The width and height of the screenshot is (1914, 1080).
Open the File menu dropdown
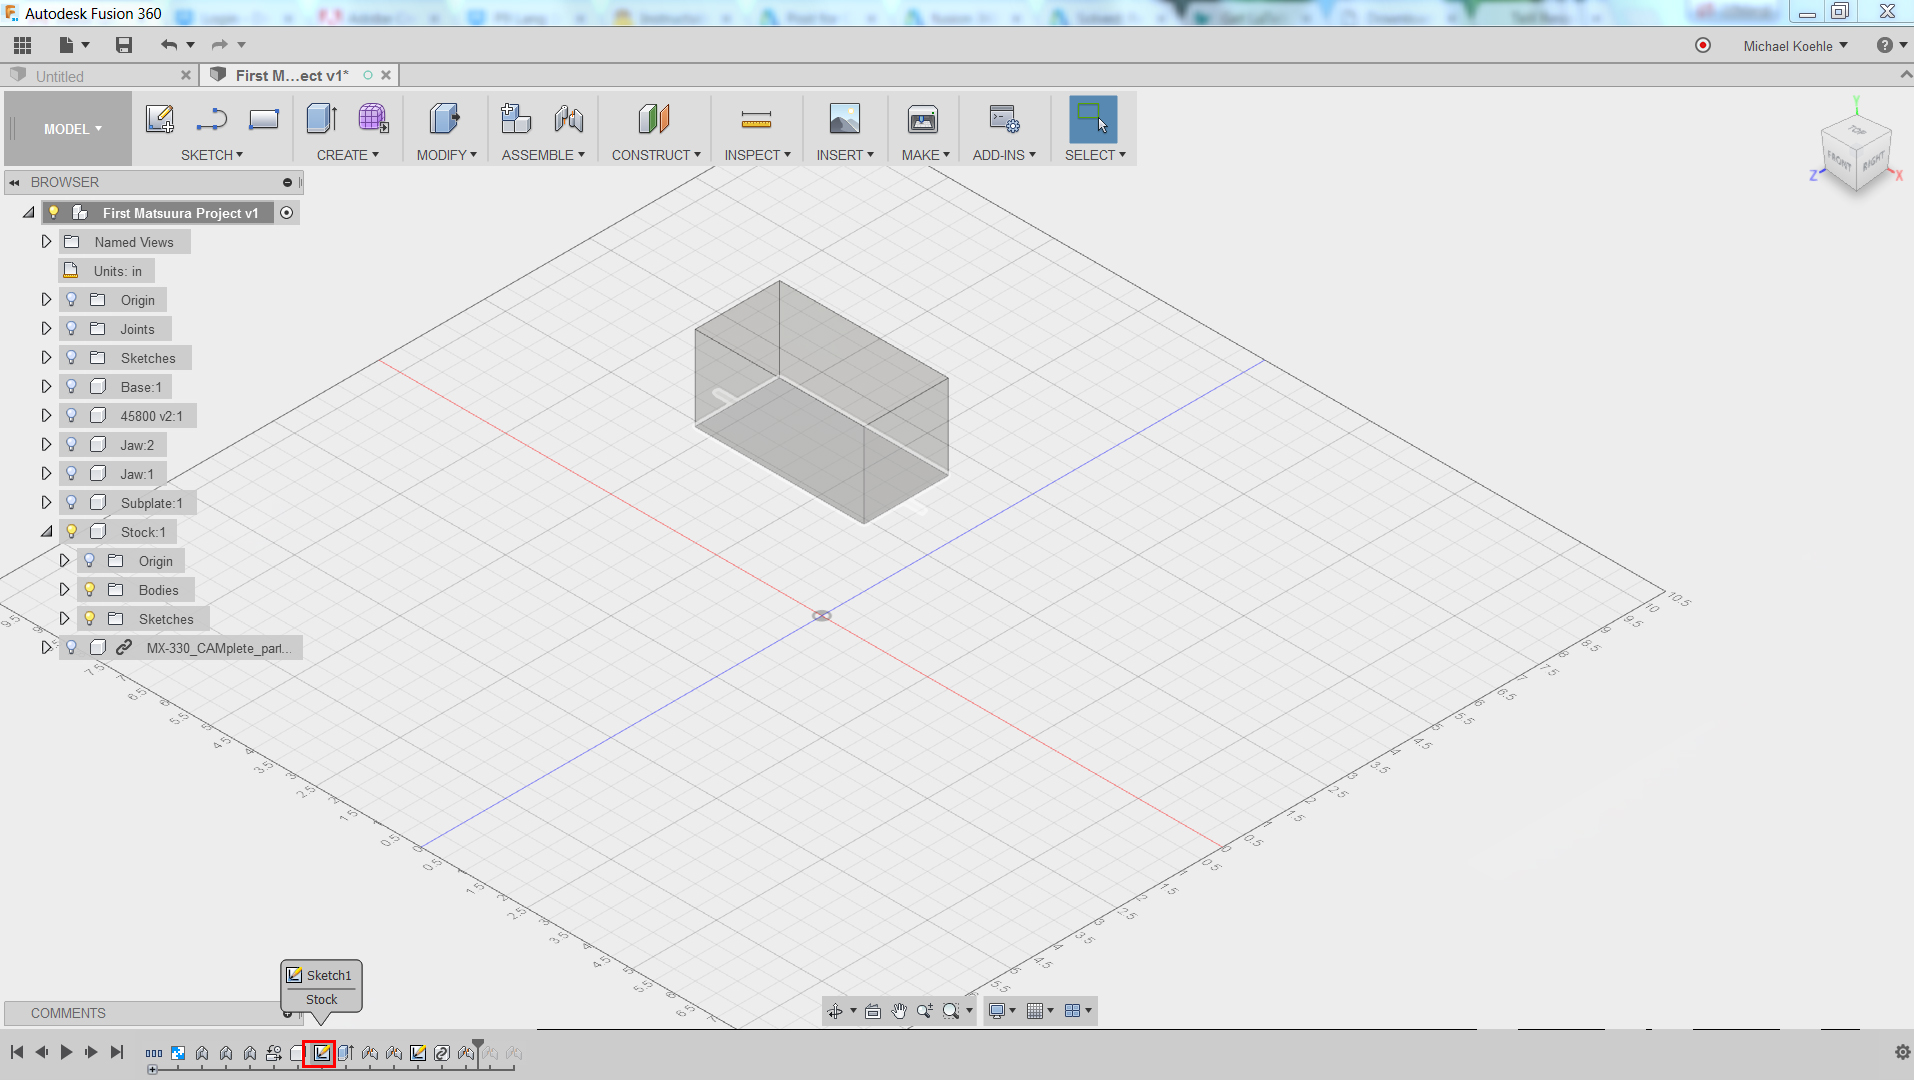(x=74, y=45)
